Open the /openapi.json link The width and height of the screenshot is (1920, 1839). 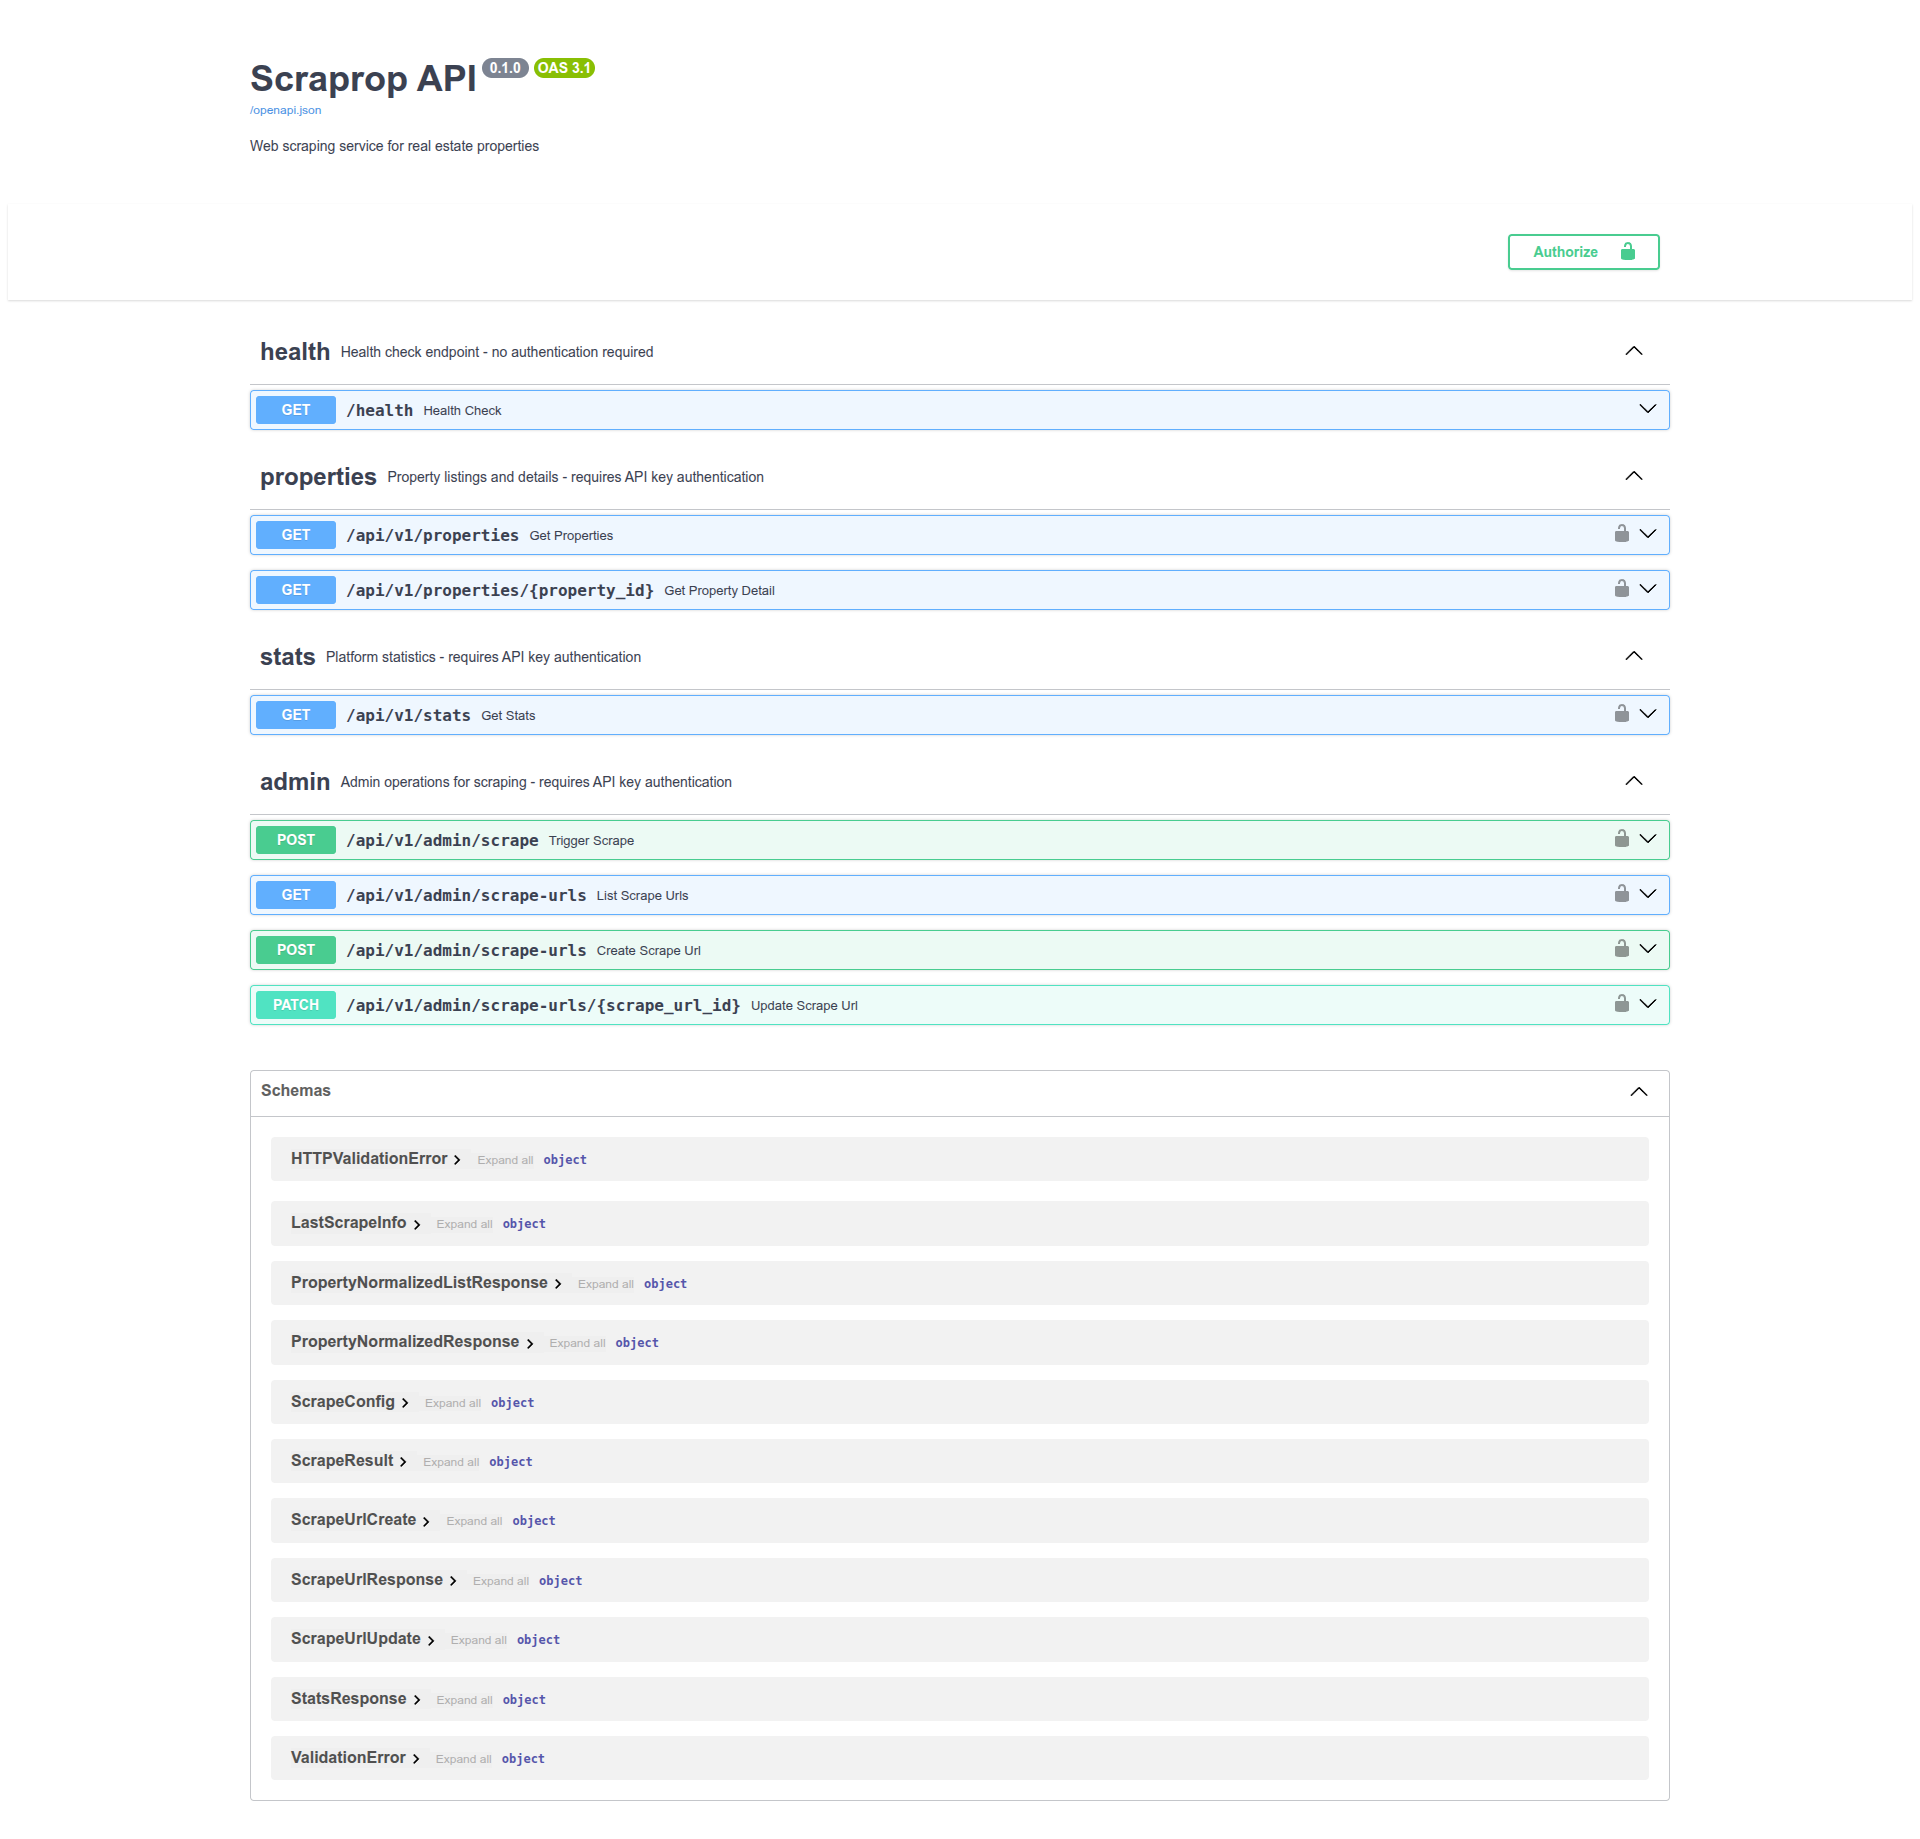(x=285, y=110)
